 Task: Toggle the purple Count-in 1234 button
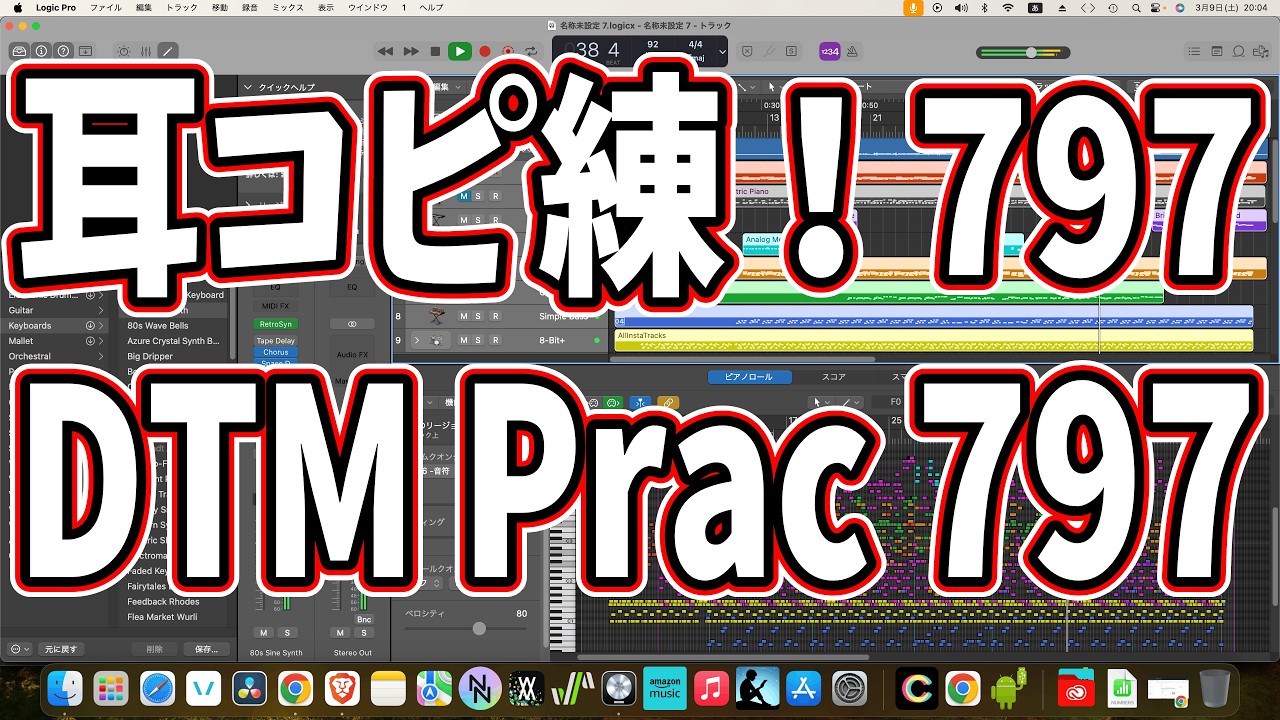829,51
